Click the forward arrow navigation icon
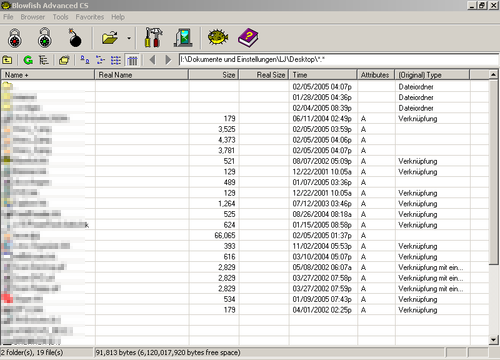 tap(168, 60)
